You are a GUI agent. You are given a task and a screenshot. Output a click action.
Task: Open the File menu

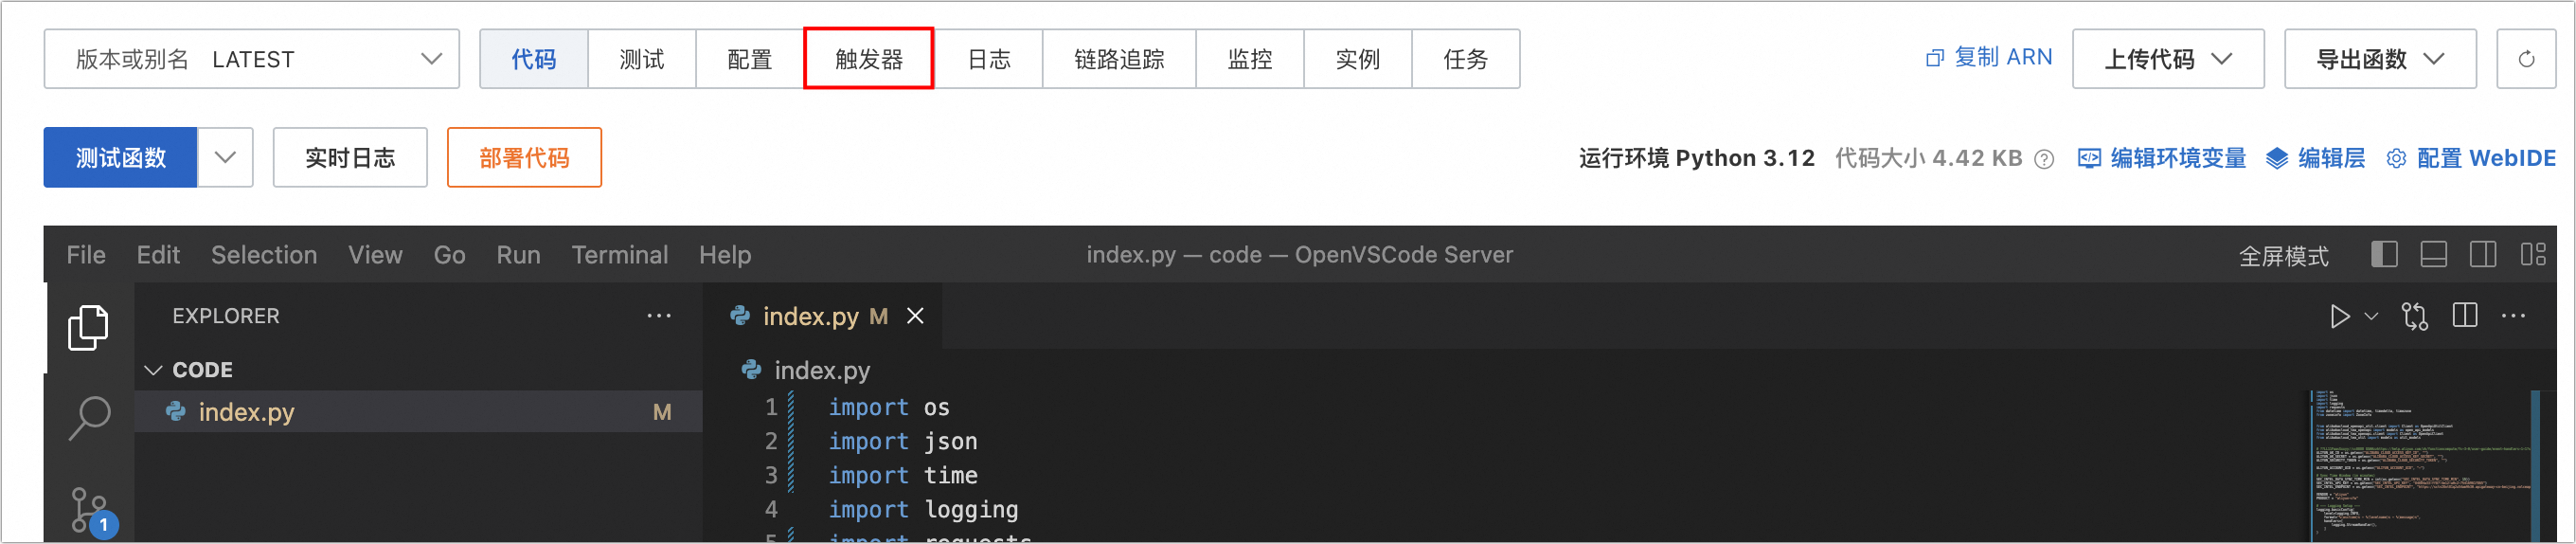point(86,255)
